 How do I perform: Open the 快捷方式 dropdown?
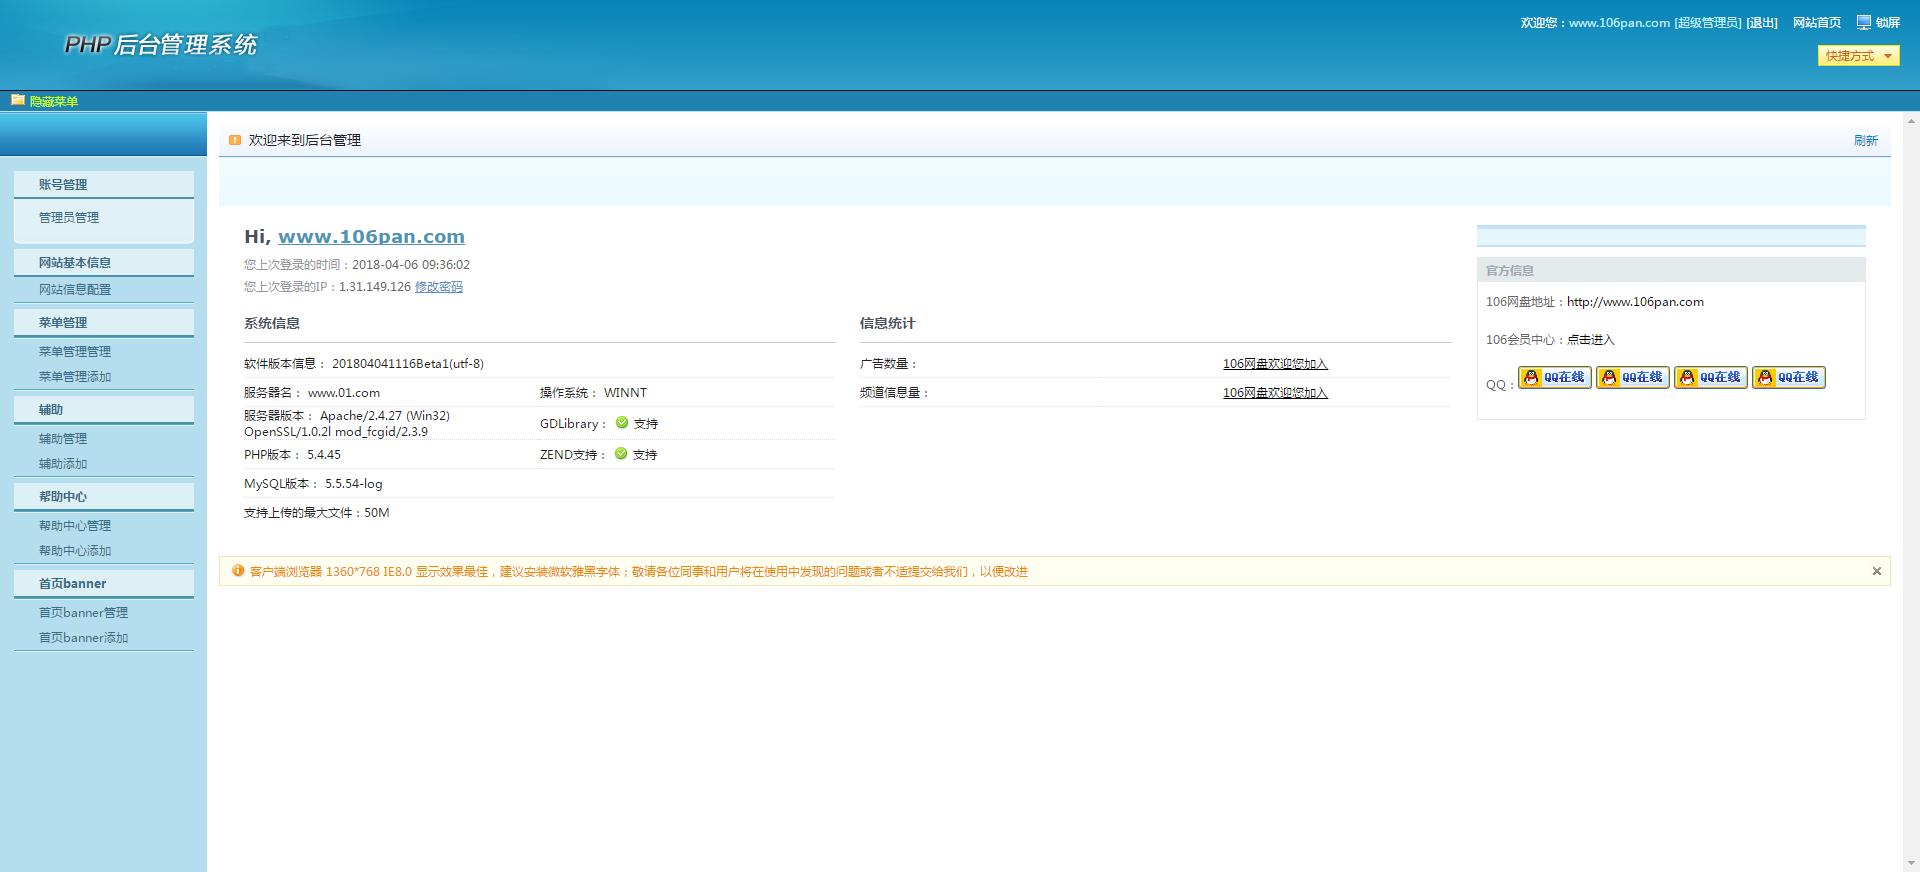(1858, 56)
